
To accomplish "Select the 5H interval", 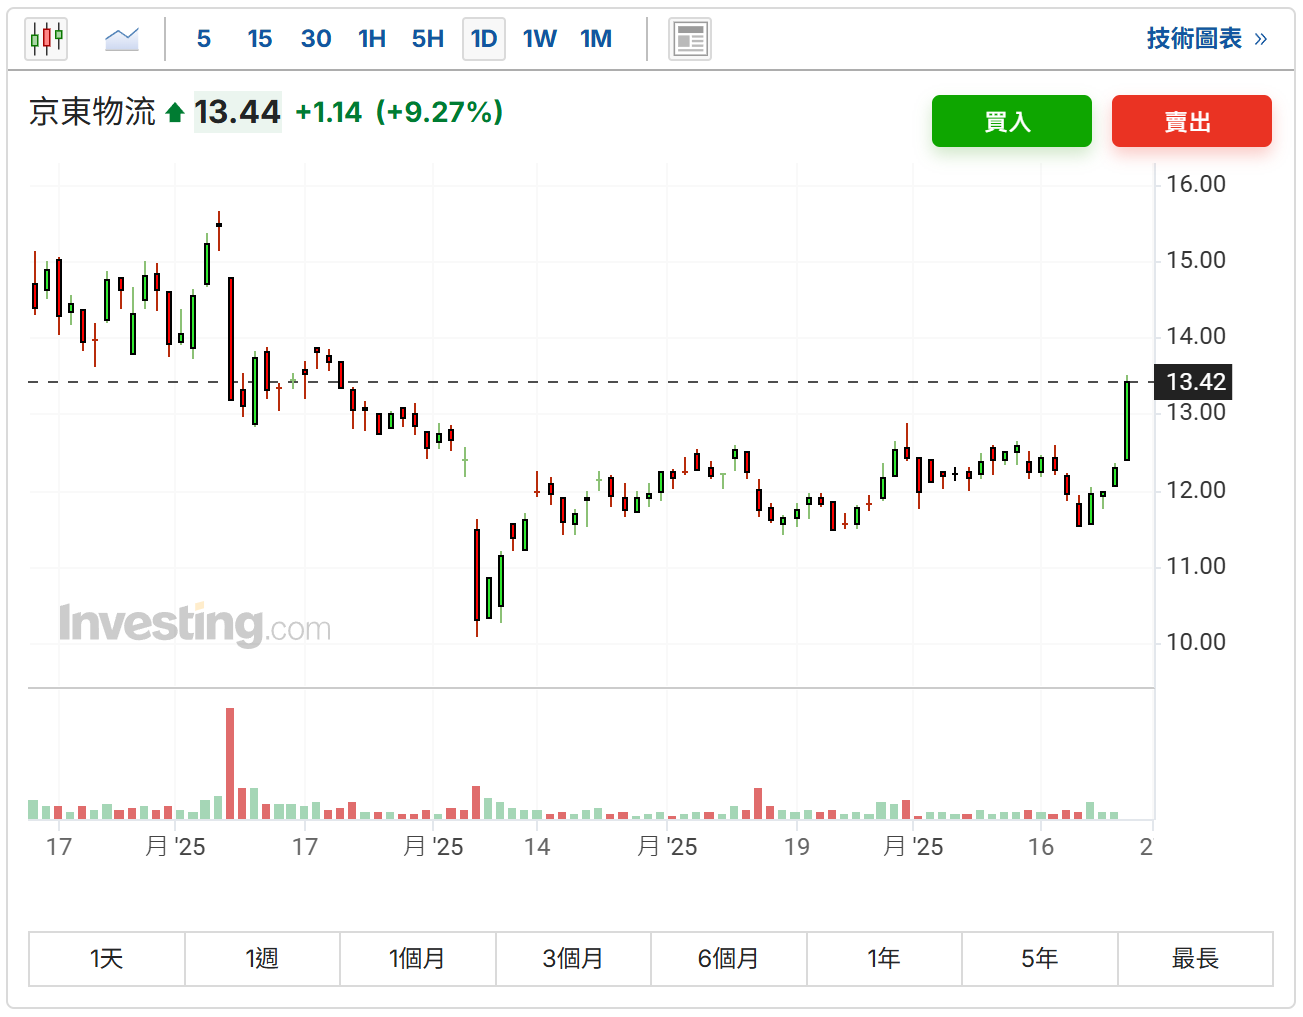I will 428,39.
